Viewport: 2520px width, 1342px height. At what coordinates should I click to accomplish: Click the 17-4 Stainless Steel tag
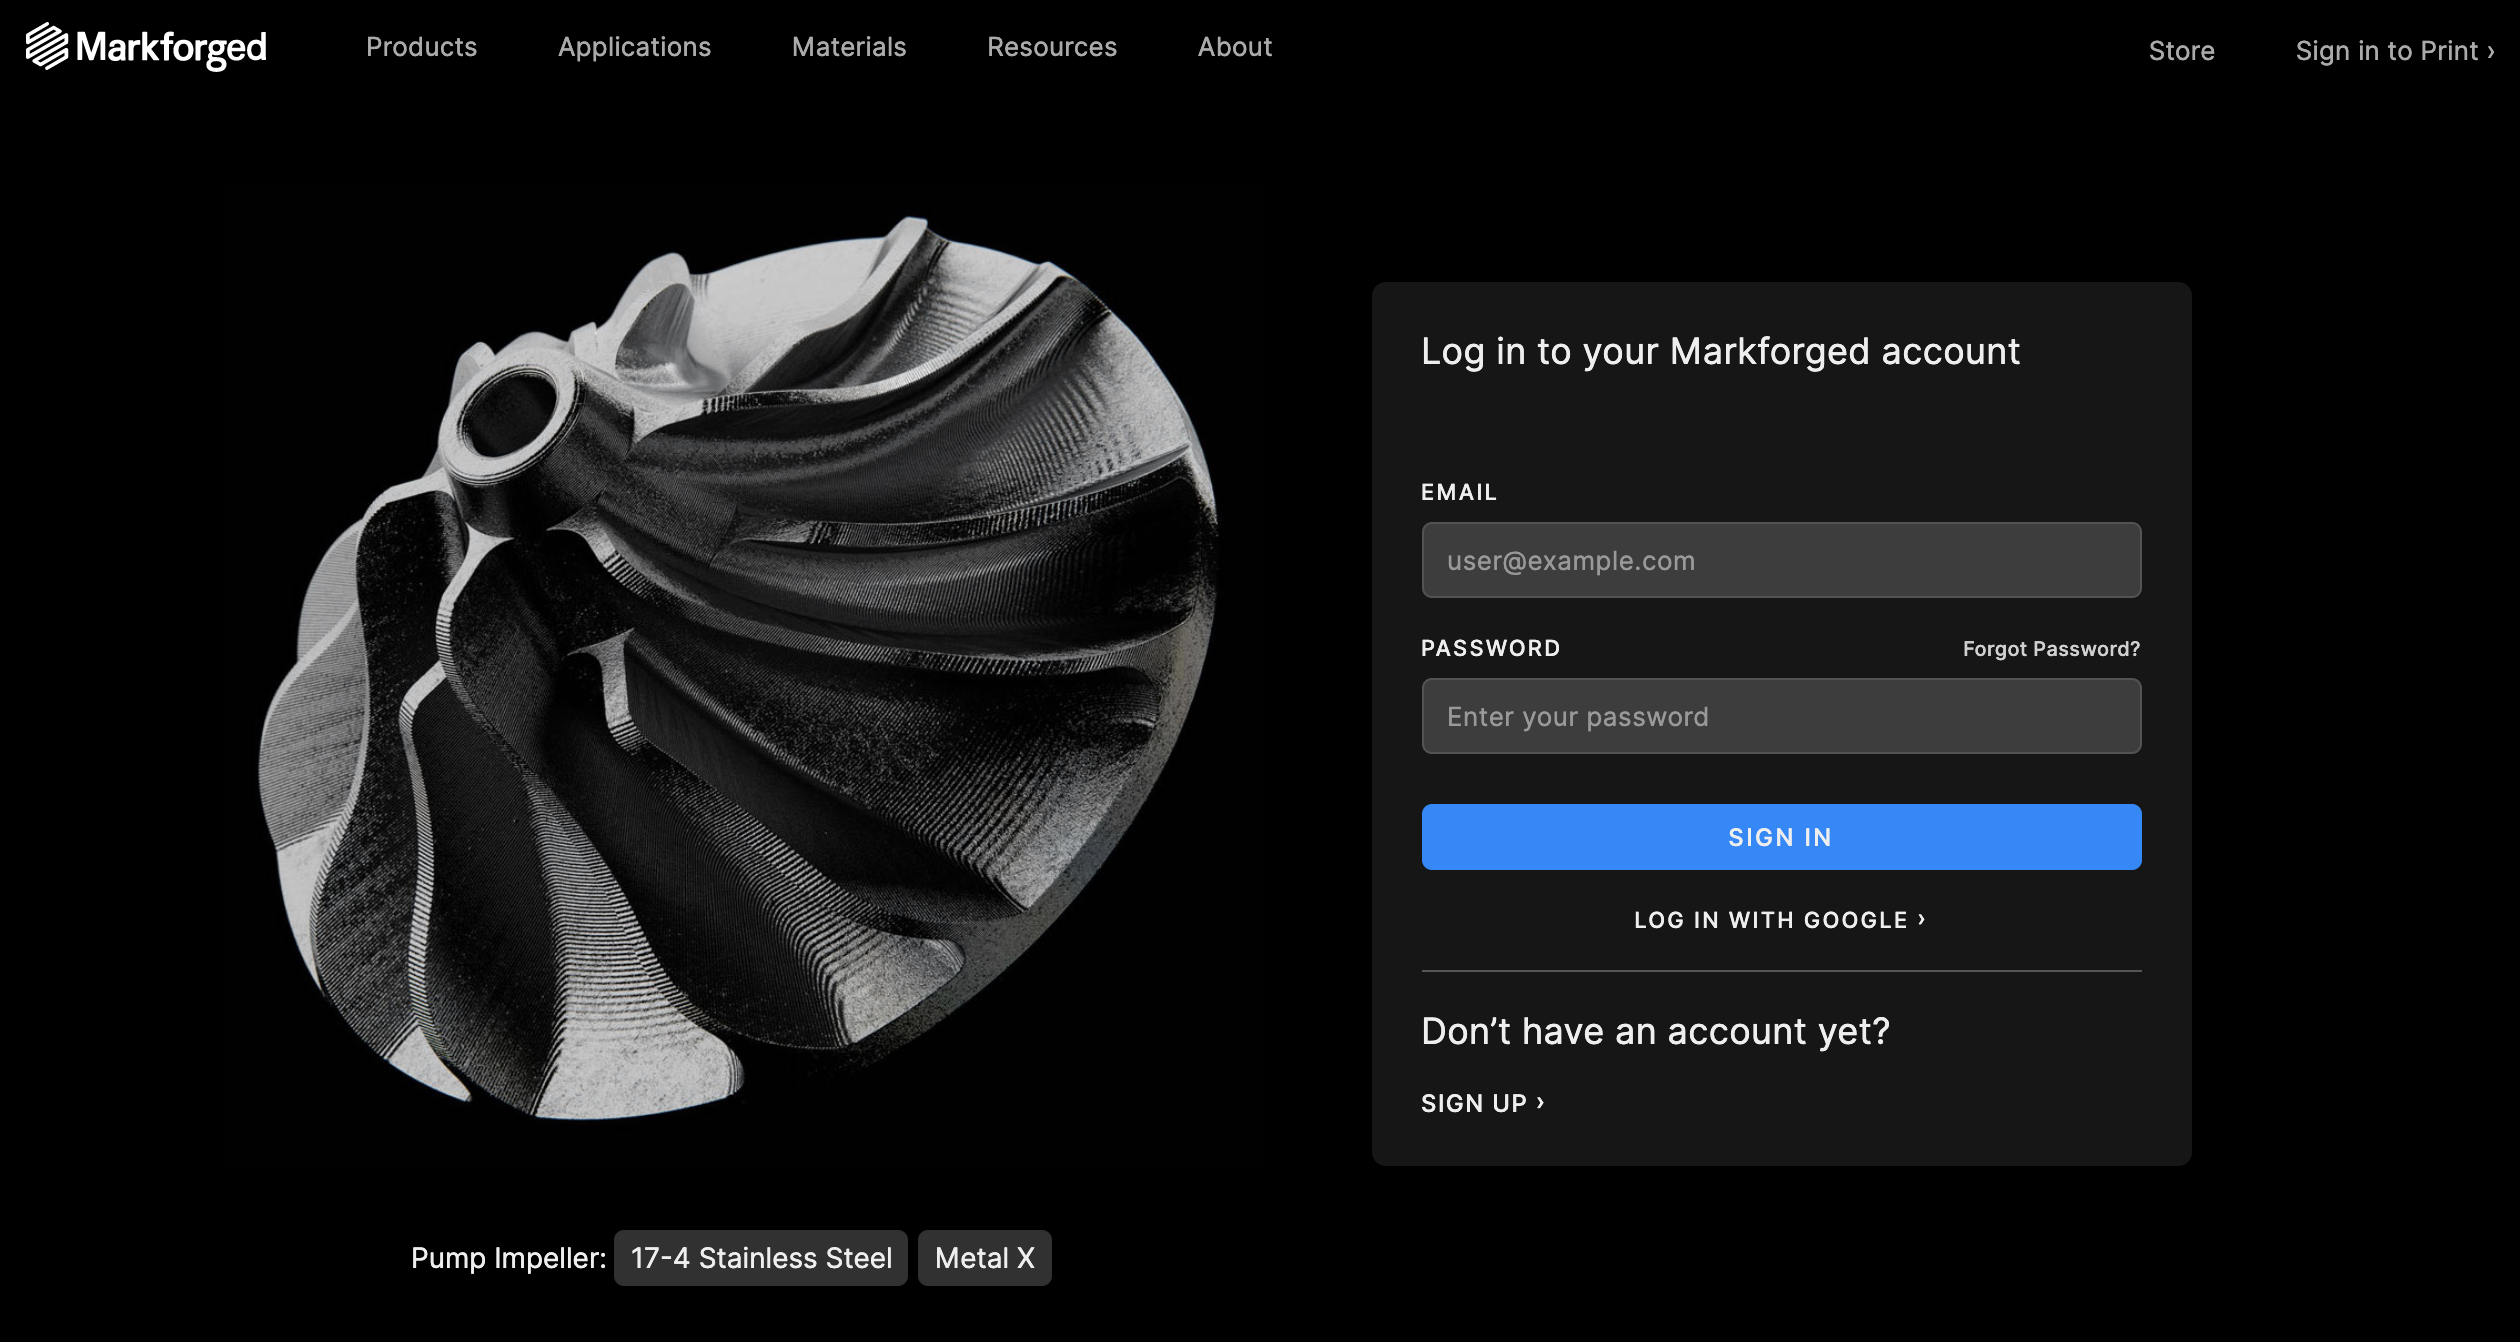(760, 1258)
